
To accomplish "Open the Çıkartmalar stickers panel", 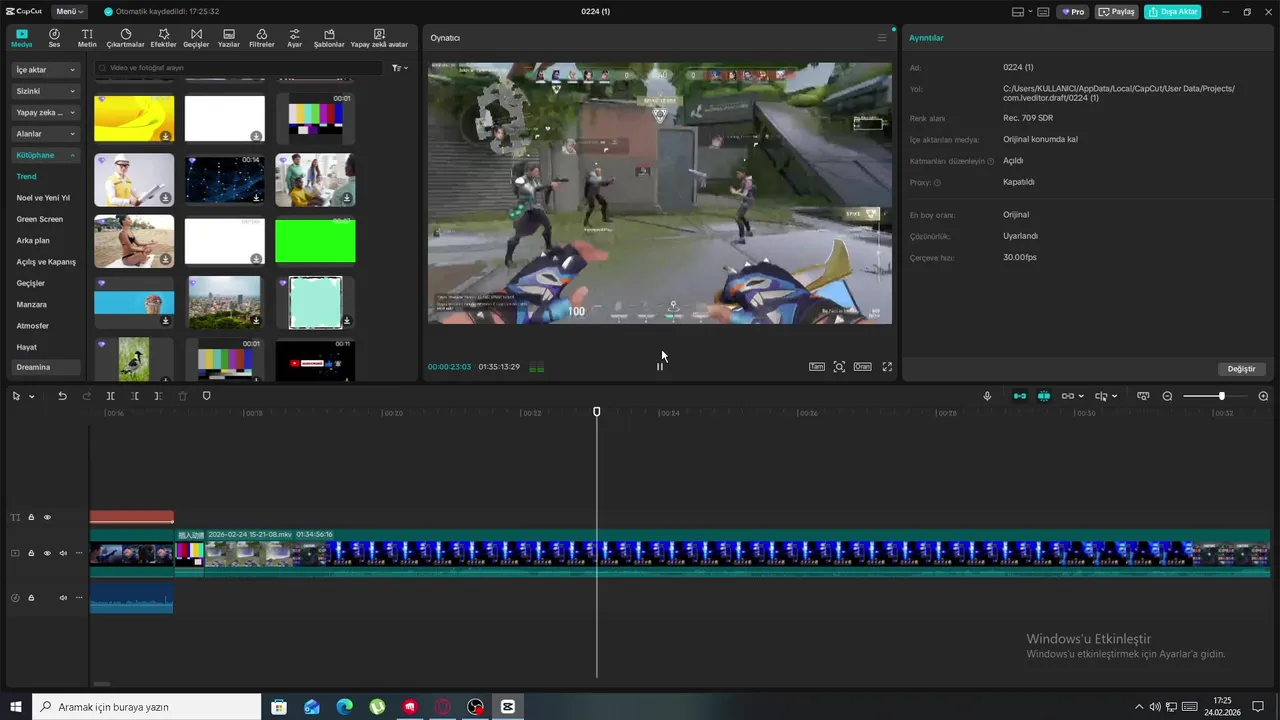I will [126, 39].
